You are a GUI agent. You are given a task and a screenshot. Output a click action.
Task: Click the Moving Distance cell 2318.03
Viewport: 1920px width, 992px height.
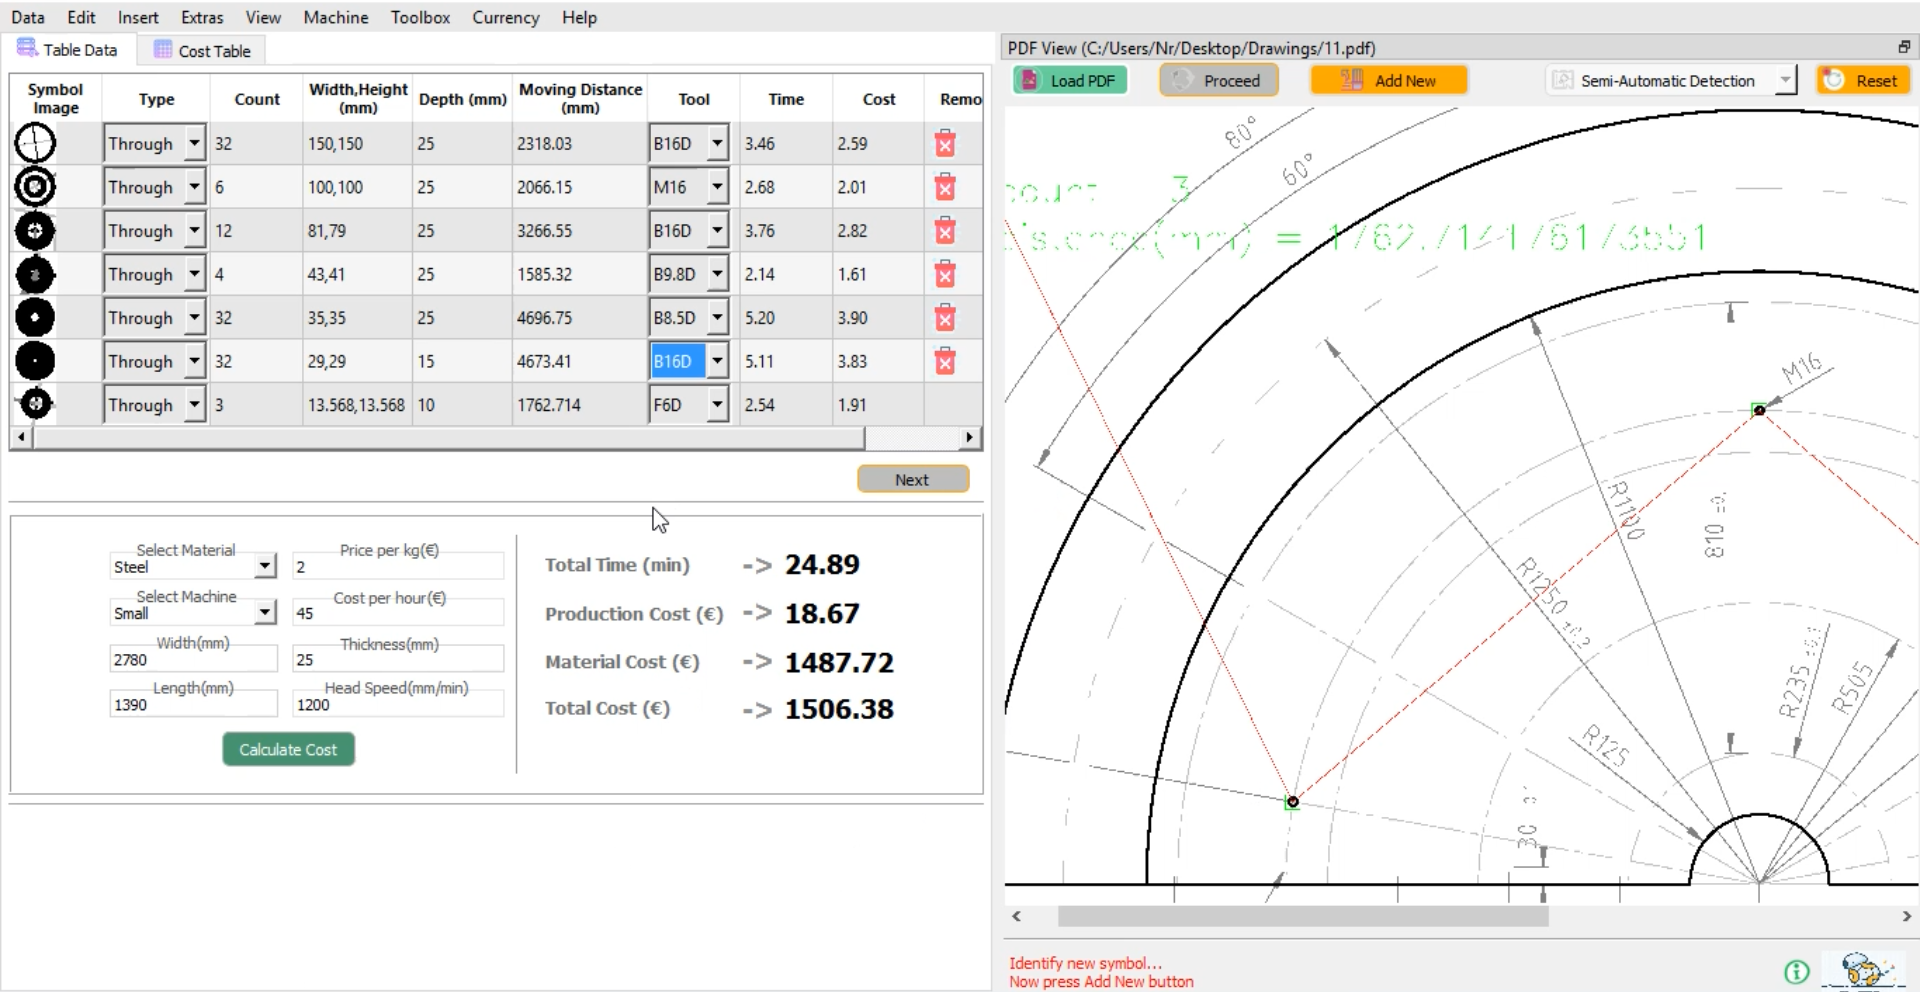click(579, 143)
